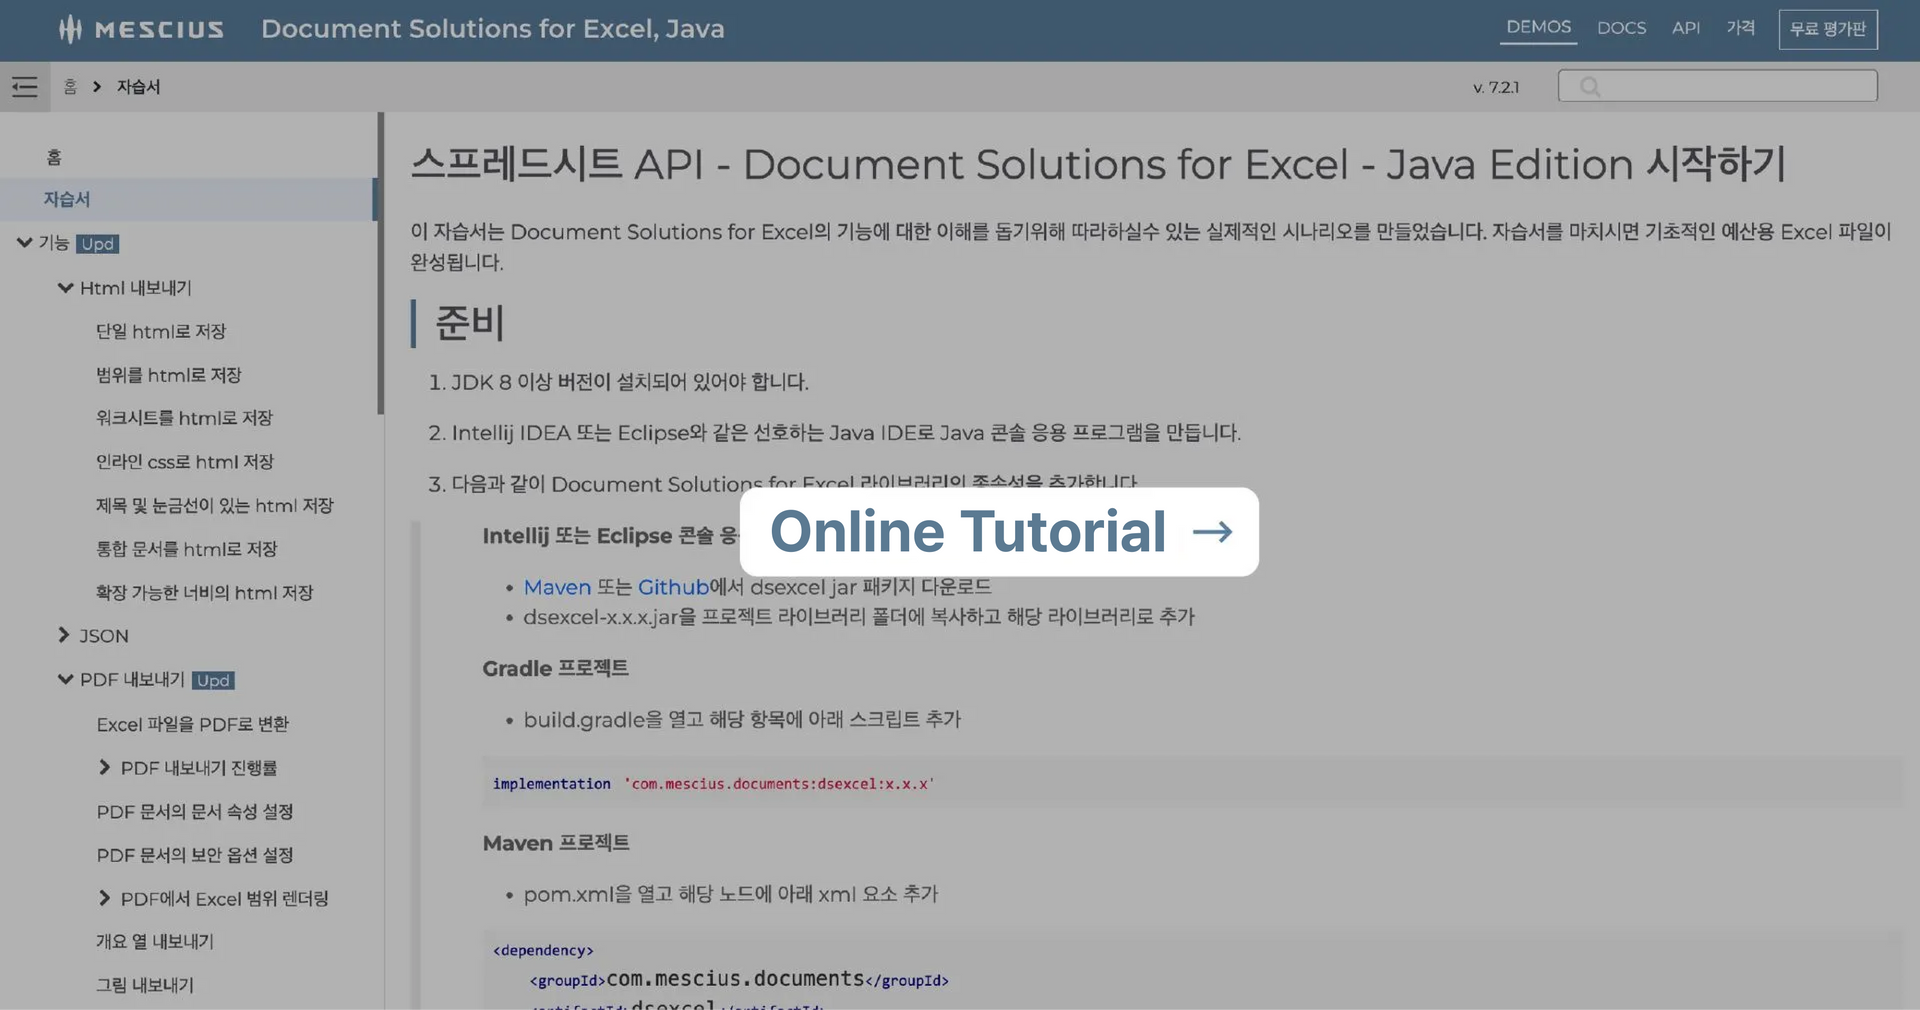Click the Online Tutorial button
This screenshot has width=1920, height=1010.
point(999,532)
